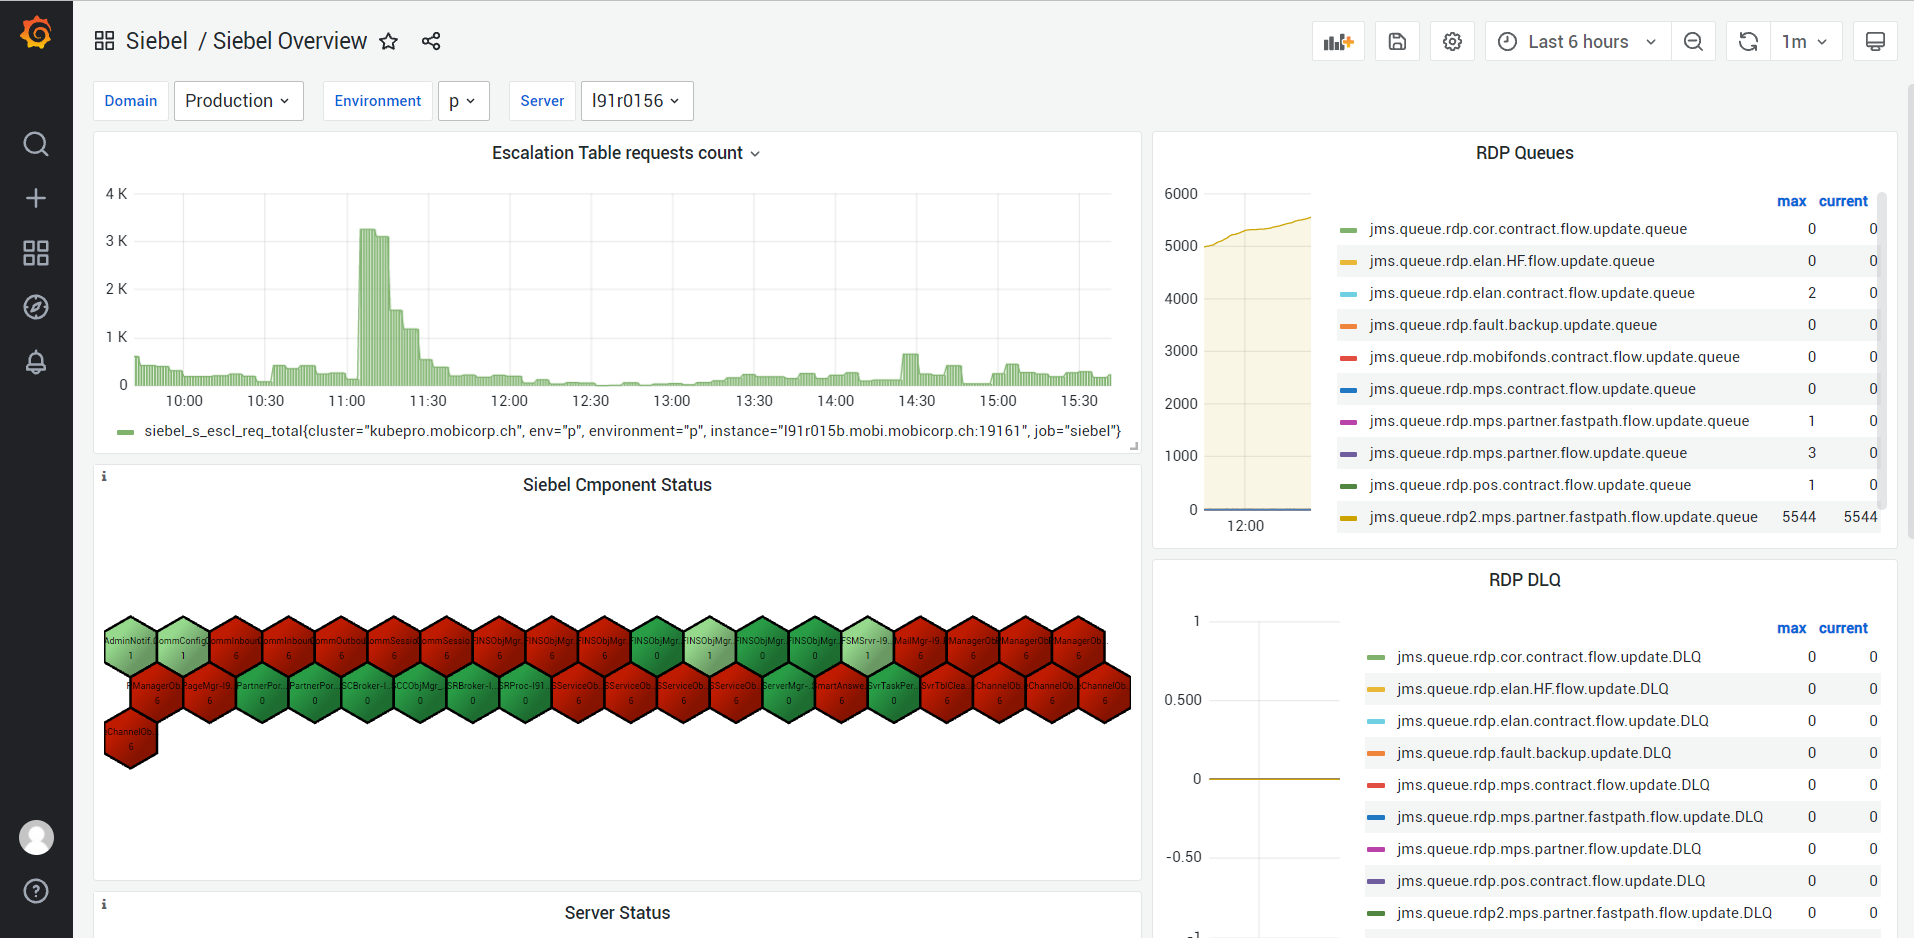1914x941 pixels.
Task: Open the user avatar profile
Action: (x=36, y=837)
